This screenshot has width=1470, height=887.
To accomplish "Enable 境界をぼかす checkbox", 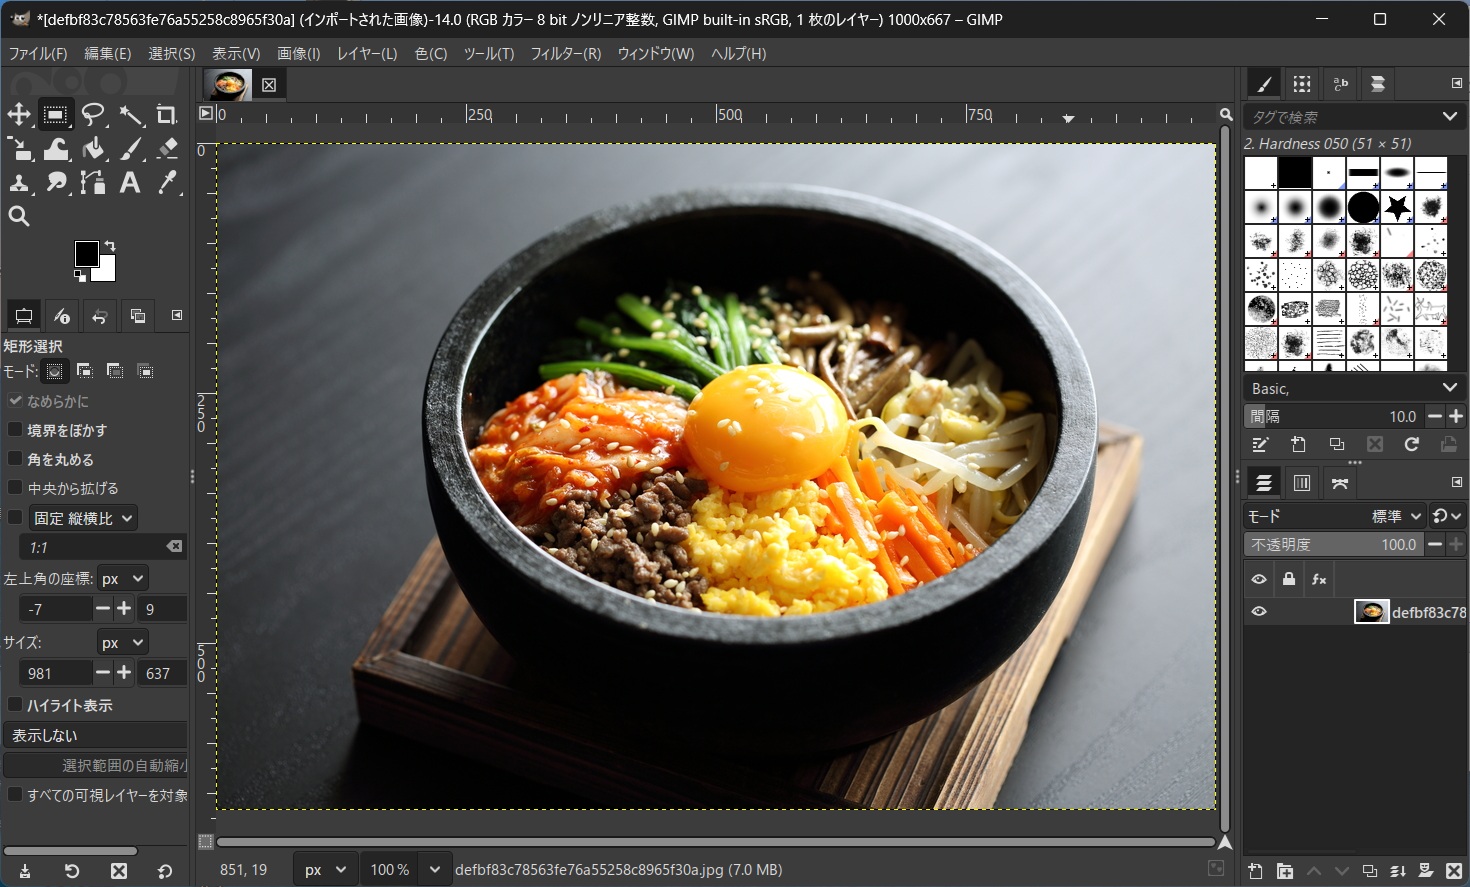I will click(15, 430).
